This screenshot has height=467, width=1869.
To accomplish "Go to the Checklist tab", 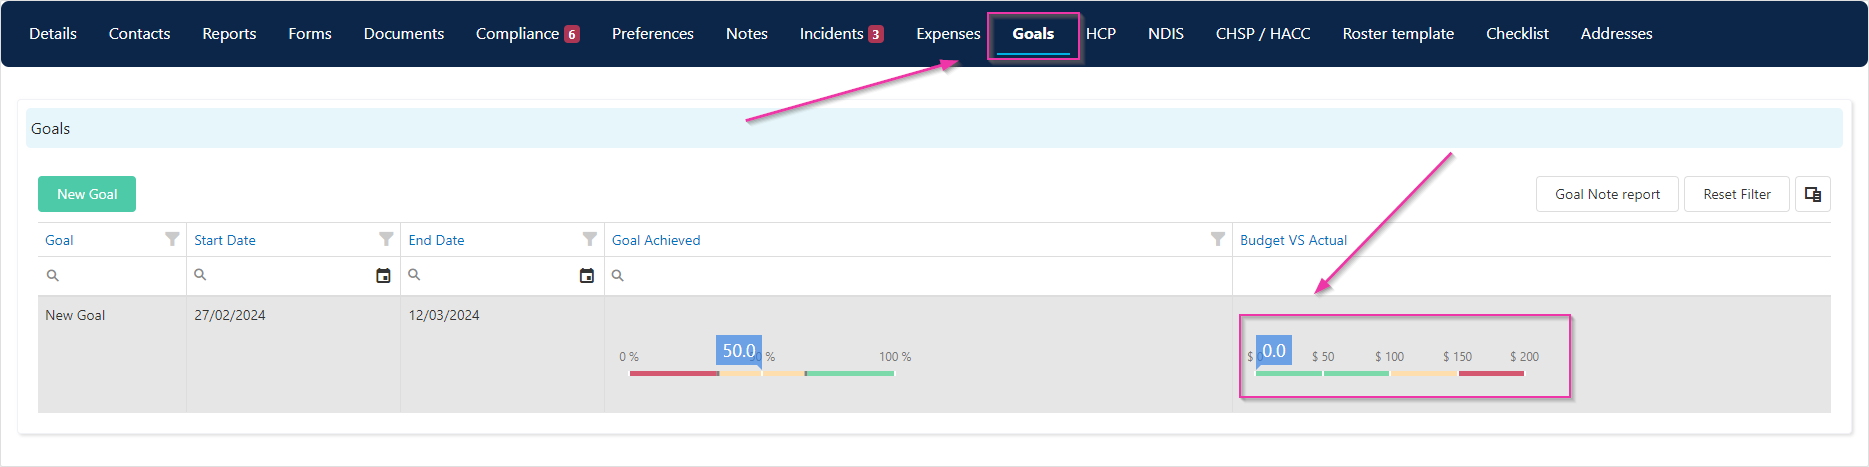I will 1517,34.
